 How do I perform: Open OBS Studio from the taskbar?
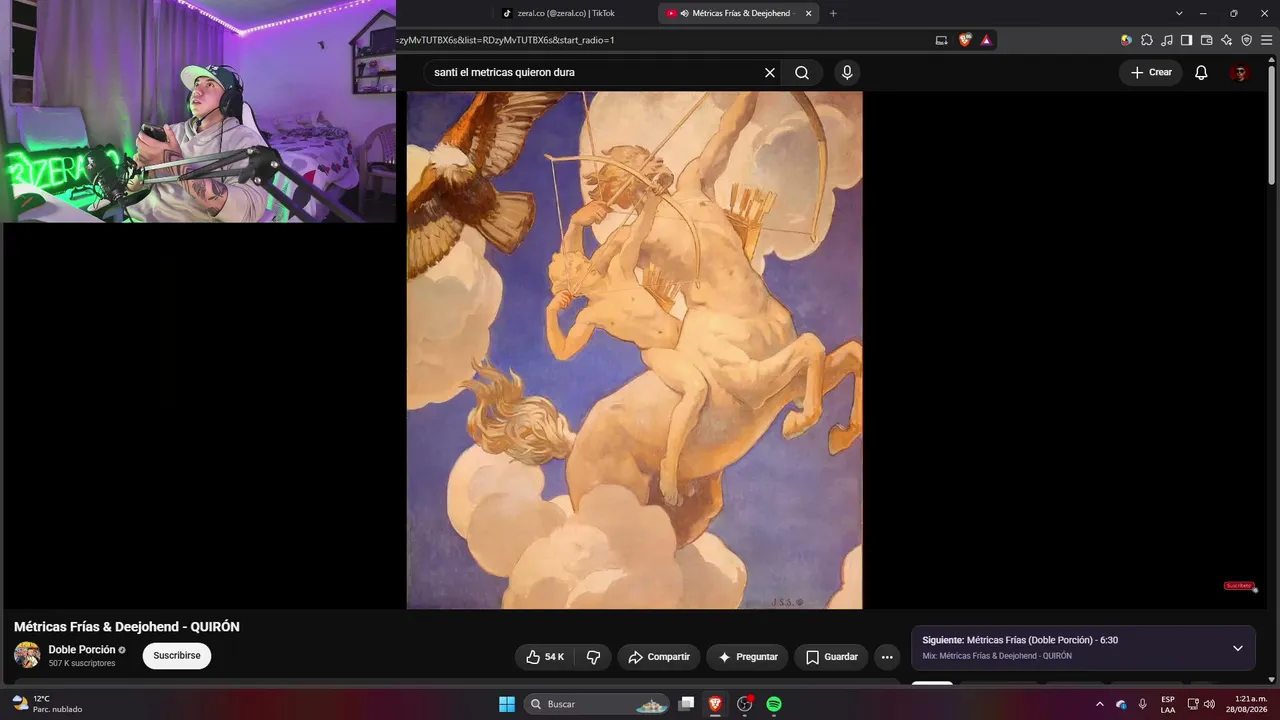(x=745, y=704)
